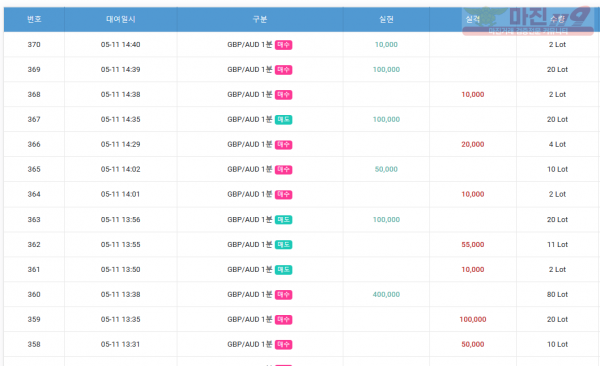Click the timestamp 05-11 14:02

click(121, 169)
